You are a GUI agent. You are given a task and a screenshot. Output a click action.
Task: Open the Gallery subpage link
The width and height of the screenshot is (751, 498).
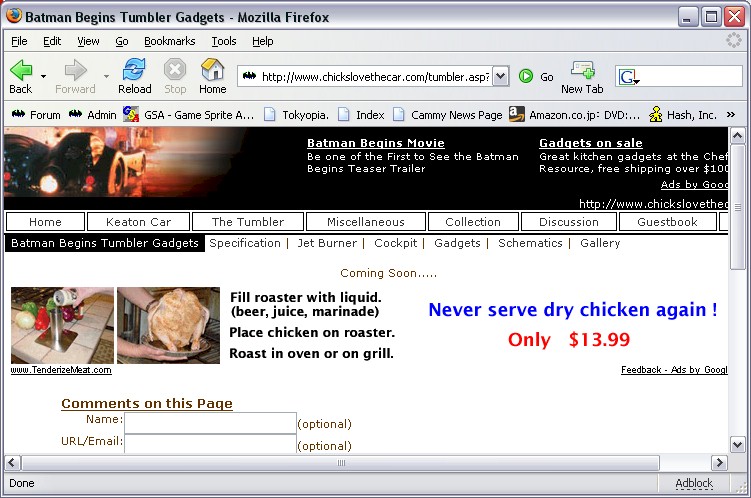(600, 243)
